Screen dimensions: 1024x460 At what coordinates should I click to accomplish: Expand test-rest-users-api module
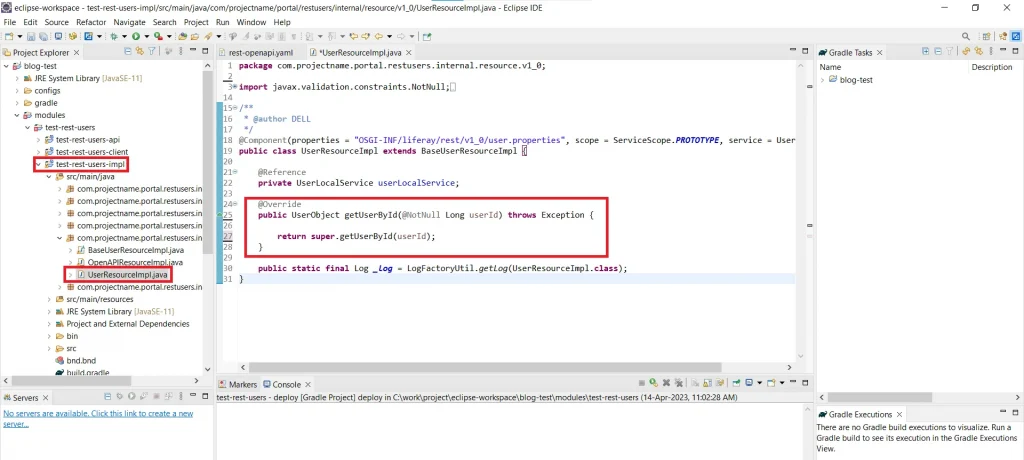[x=39, y=140]
